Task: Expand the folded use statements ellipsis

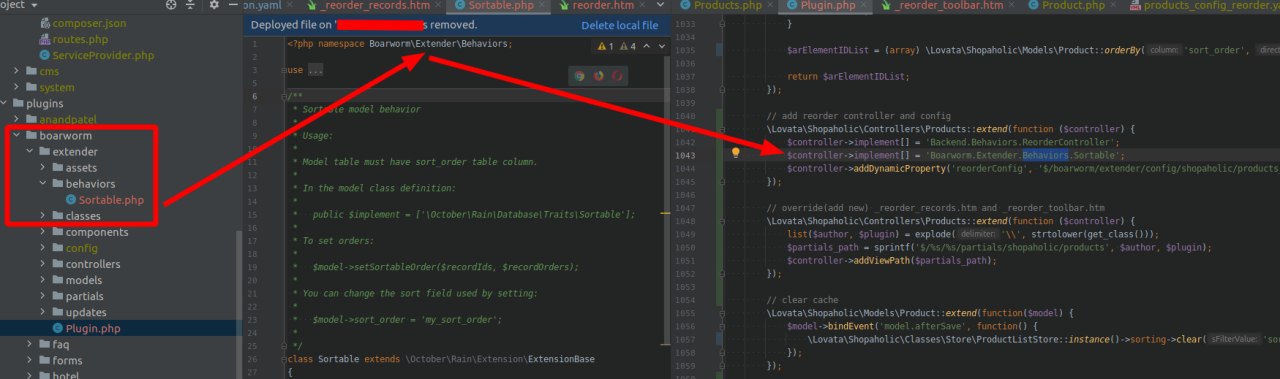Action: [x=315, y=70]
